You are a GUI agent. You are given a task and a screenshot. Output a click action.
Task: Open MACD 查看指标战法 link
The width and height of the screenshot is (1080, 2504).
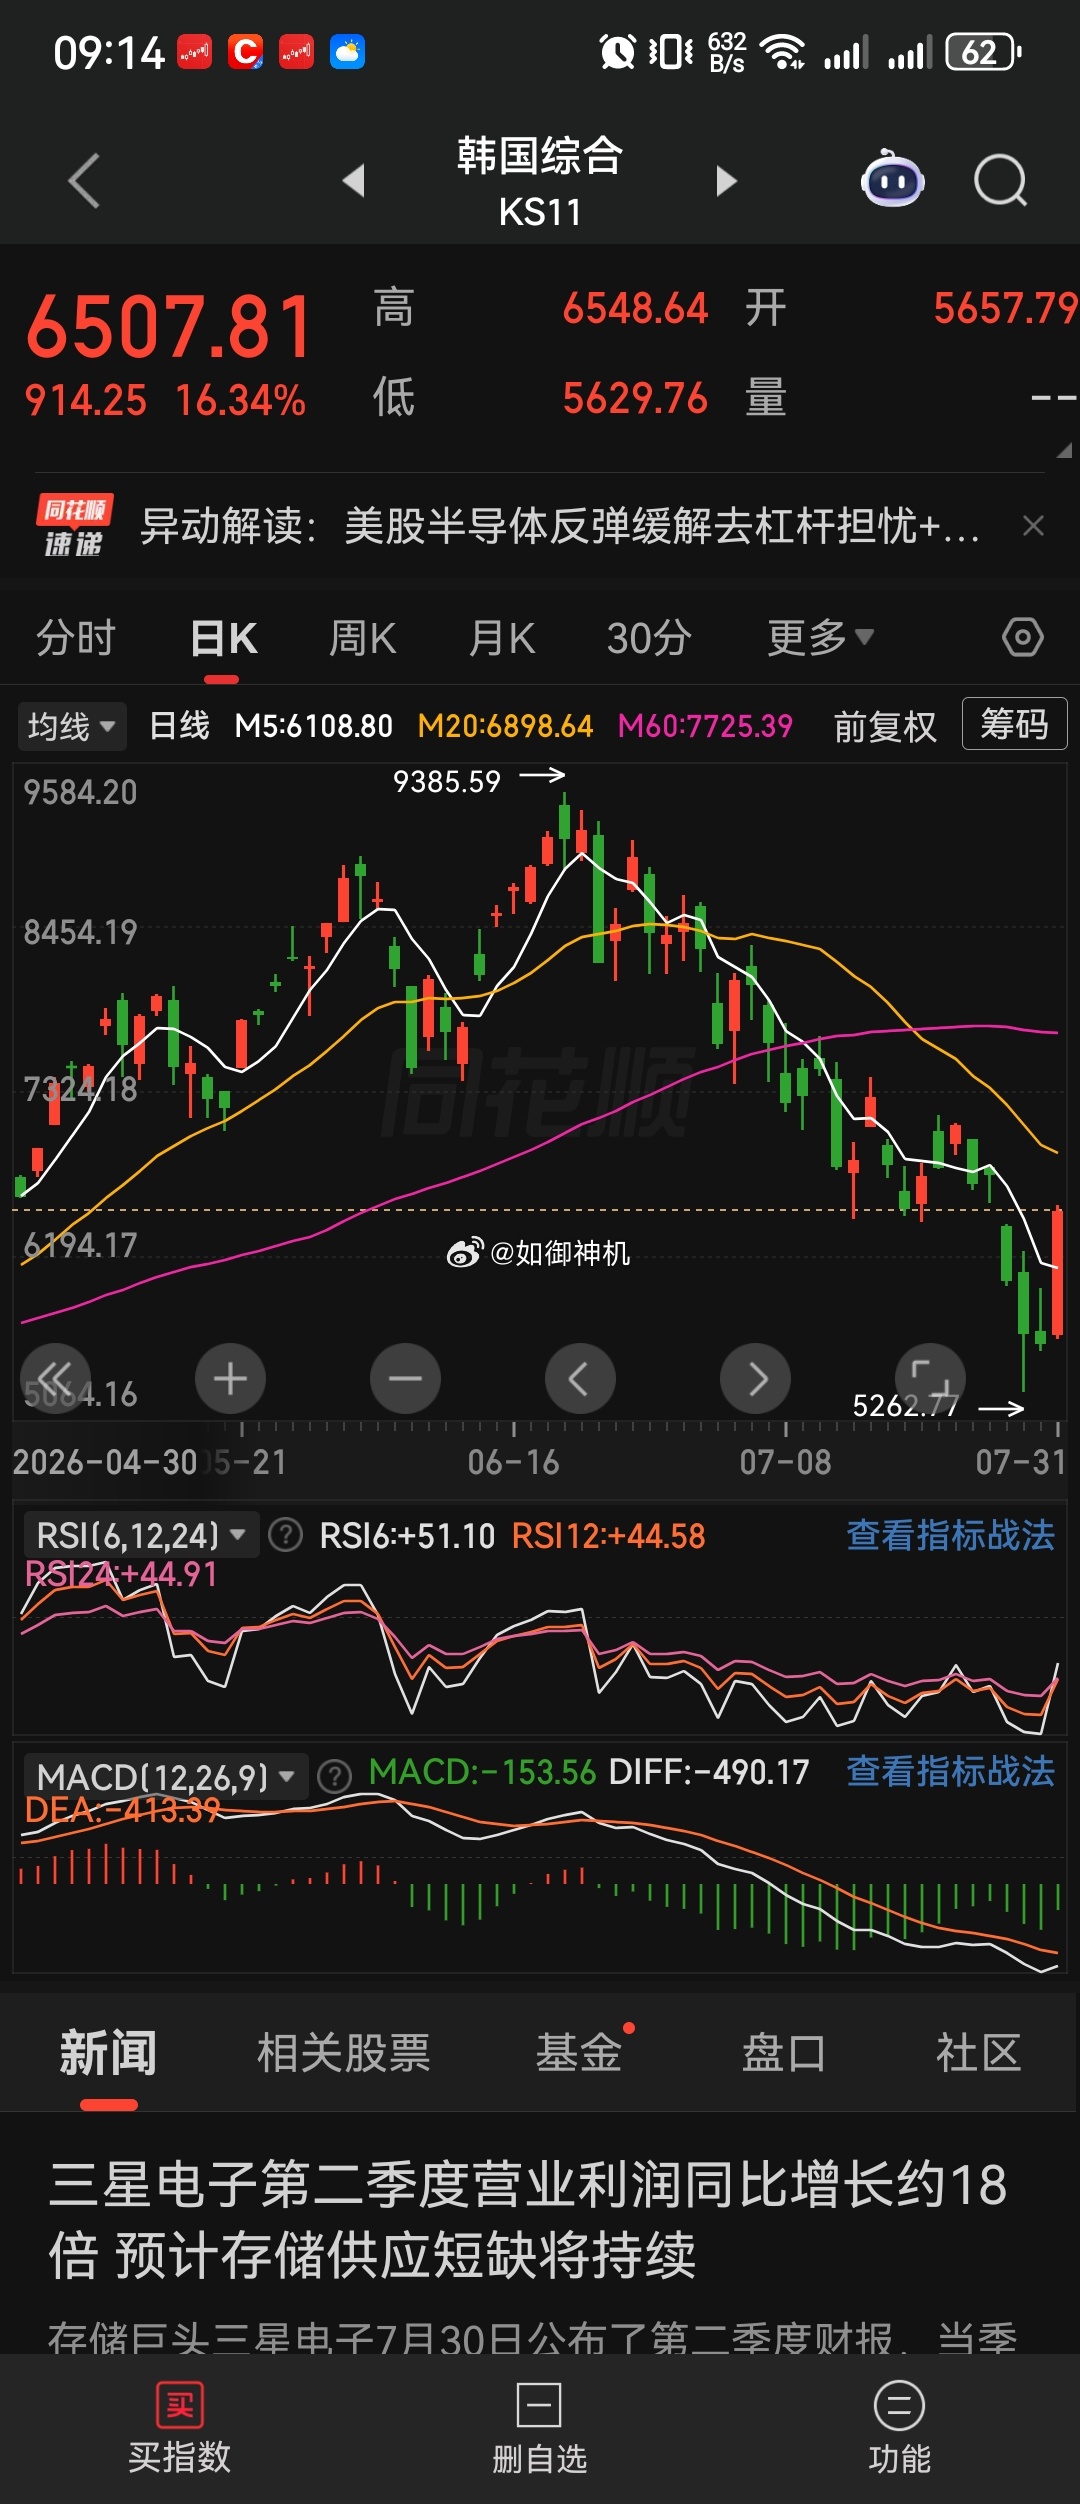(x=950, y=1771)
